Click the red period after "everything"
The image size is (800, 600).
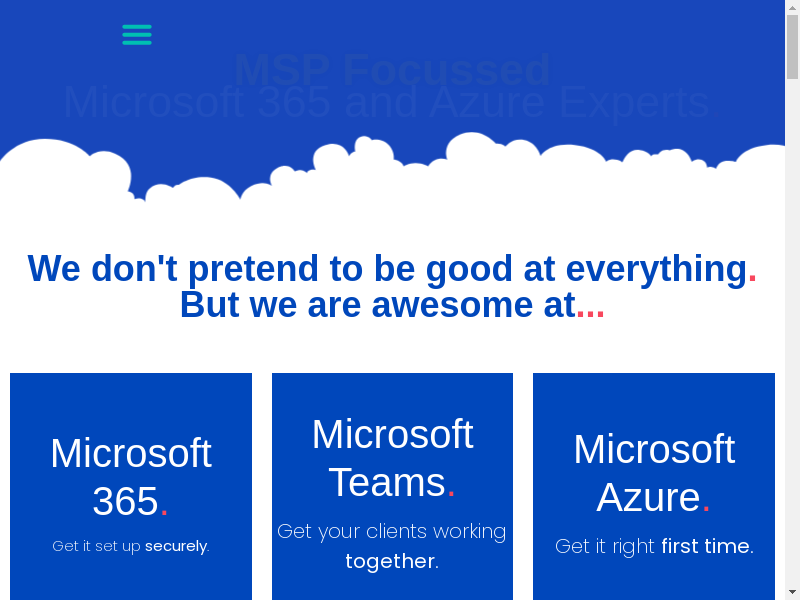[x=752, y=271]
